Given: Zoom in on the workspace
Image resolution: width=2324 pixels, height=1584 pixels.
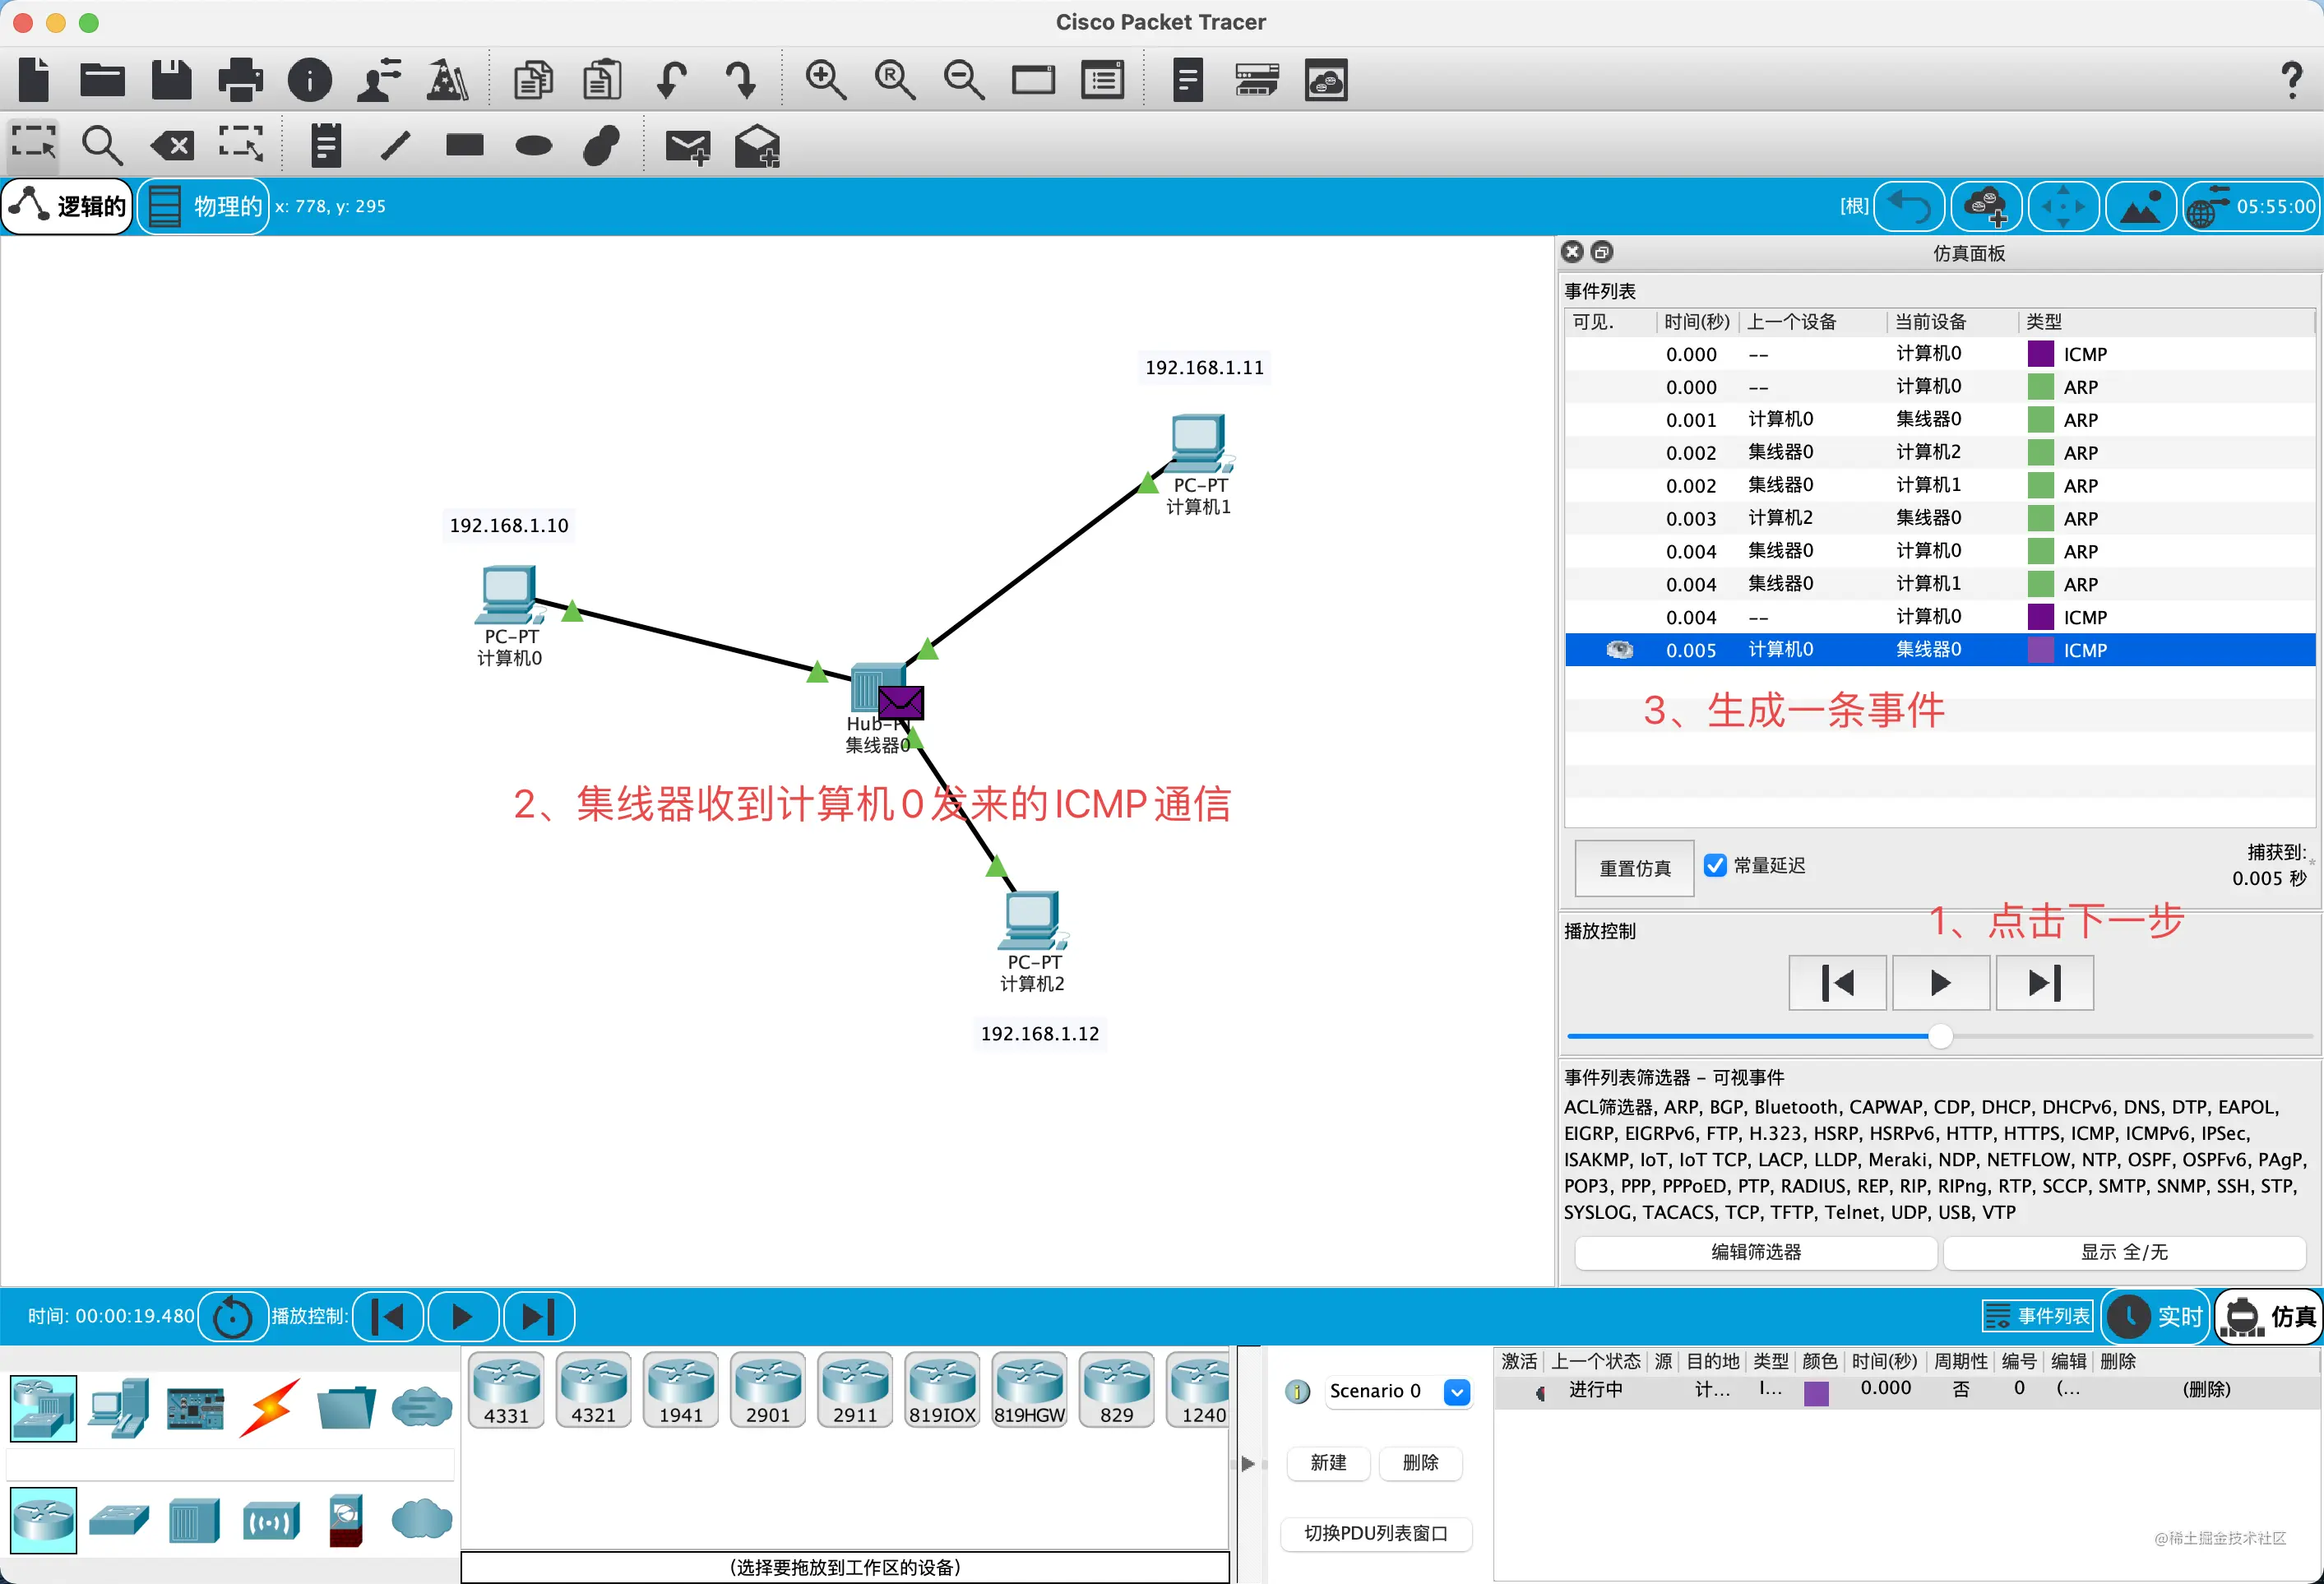Looking at the screenshot, I should pyautogui.click(x=826, y=80).
